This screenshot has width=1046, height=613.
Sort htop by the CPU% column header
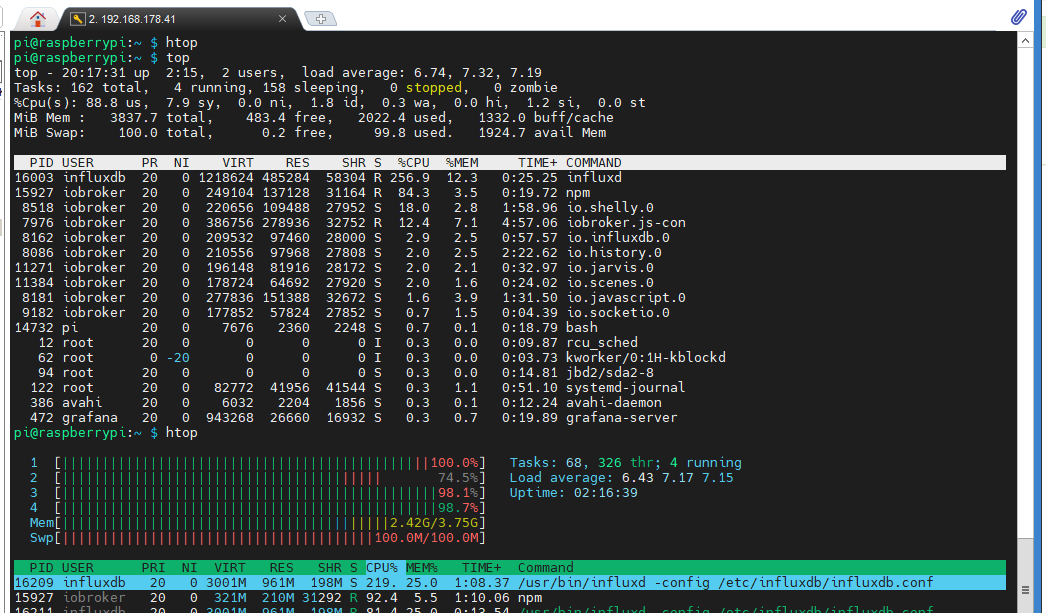click(x=382, y=567)
